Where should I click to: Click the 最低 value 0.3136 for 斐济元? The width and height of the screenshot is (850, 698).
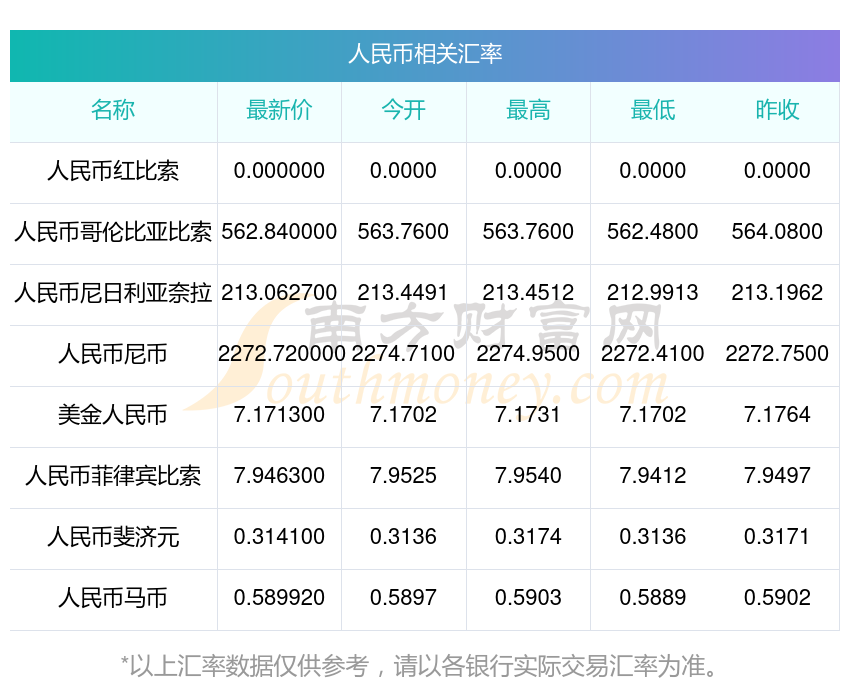coord(653,537)
